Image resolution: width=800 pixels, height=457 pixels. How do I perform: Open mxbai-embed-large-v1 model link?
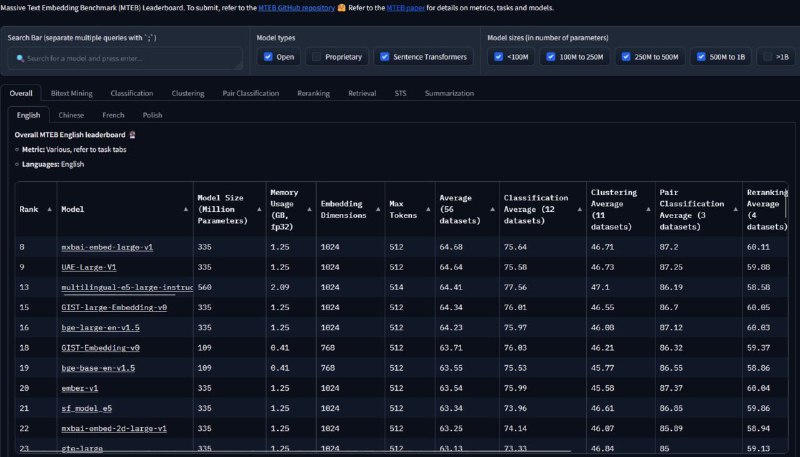pos(107,247)
